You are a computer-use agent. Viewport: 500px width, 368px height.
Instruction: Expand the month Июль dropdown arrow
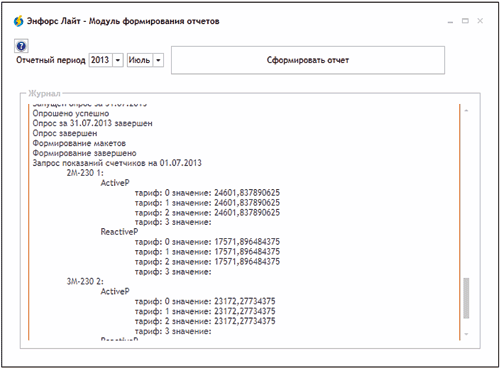pyautogui.click(x=158, y=60)
